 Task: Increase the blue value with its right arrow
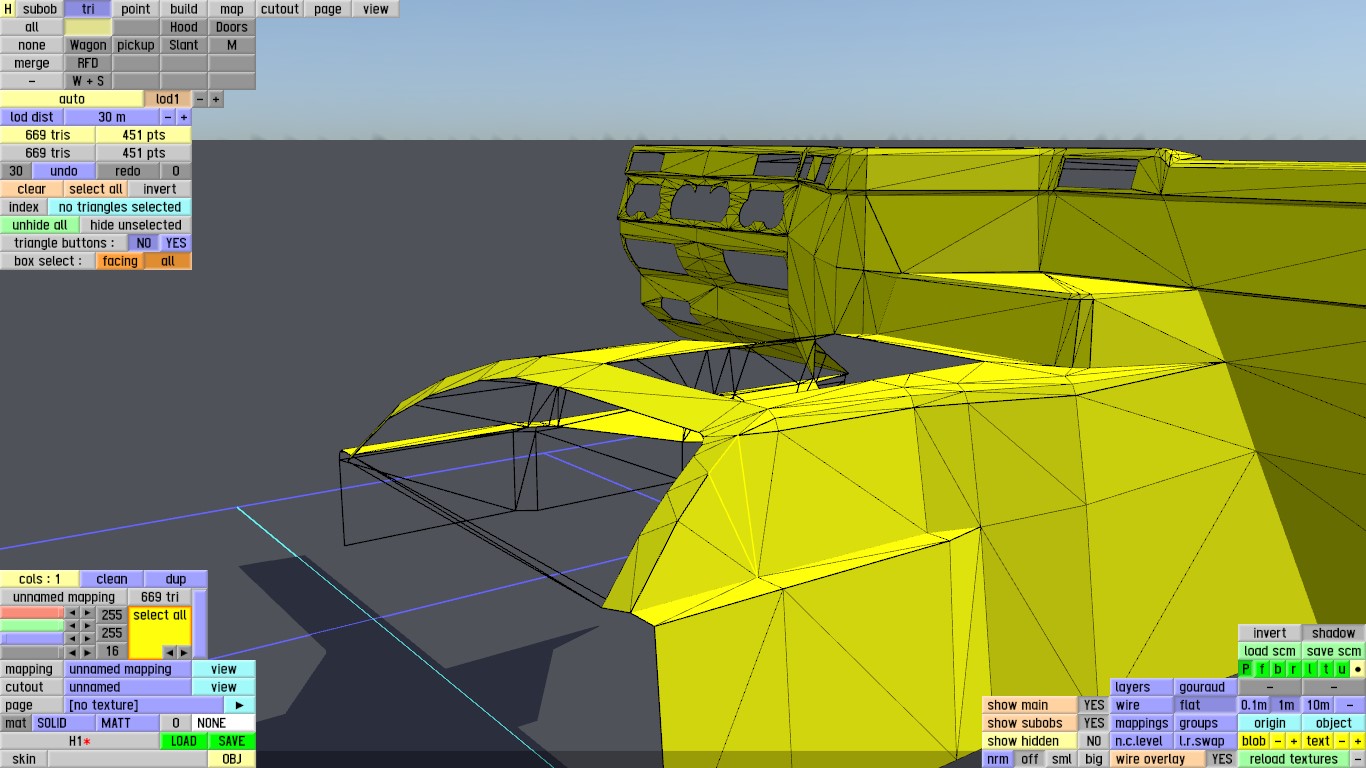(88, 639)
